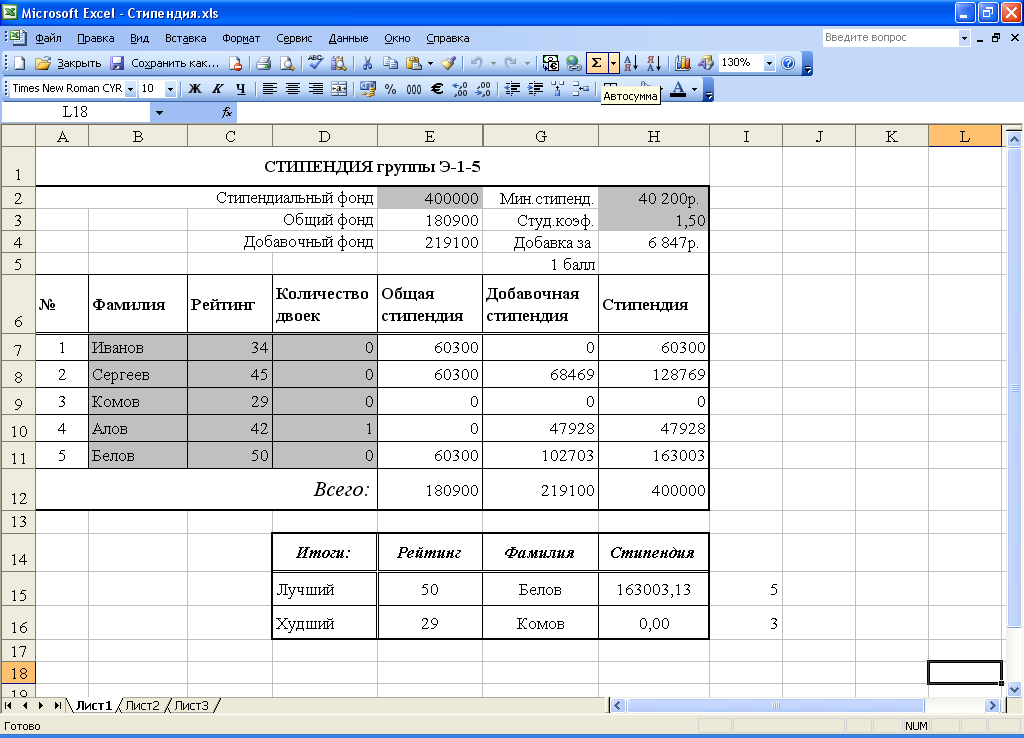The image size is (1024, 738).
Task: Open the Вставка menu
Action: (x=185, y=38)
